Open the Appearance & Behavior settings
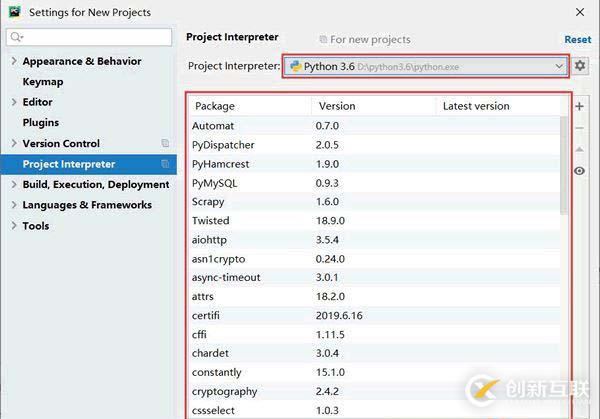The height and width of the screenshot is (419, 600). [82, 61]
